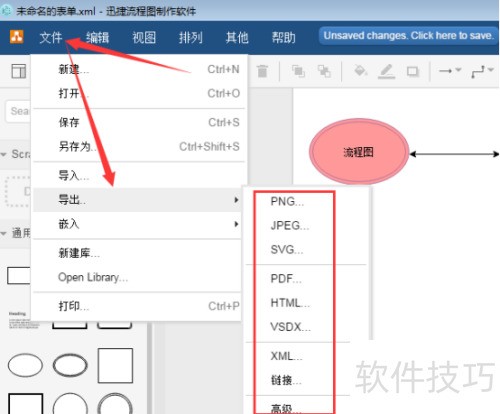500x414 pixels.
Task: Pick the ellipse shape from the palette
Action: click(25, 365)
